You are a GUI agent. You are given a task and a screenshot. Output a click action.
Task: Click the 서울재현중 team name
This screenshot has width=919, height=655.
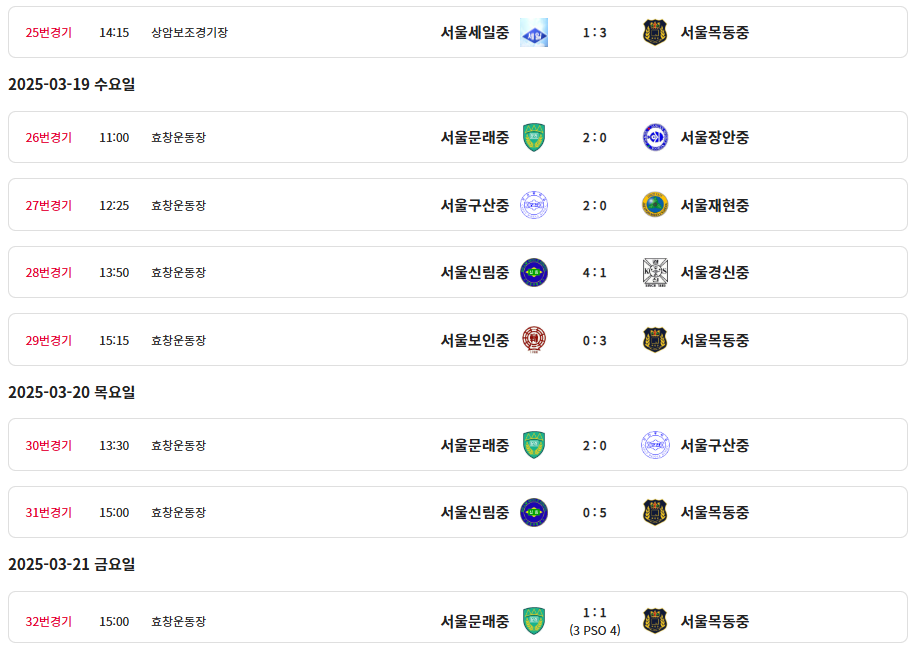point(715,205)
